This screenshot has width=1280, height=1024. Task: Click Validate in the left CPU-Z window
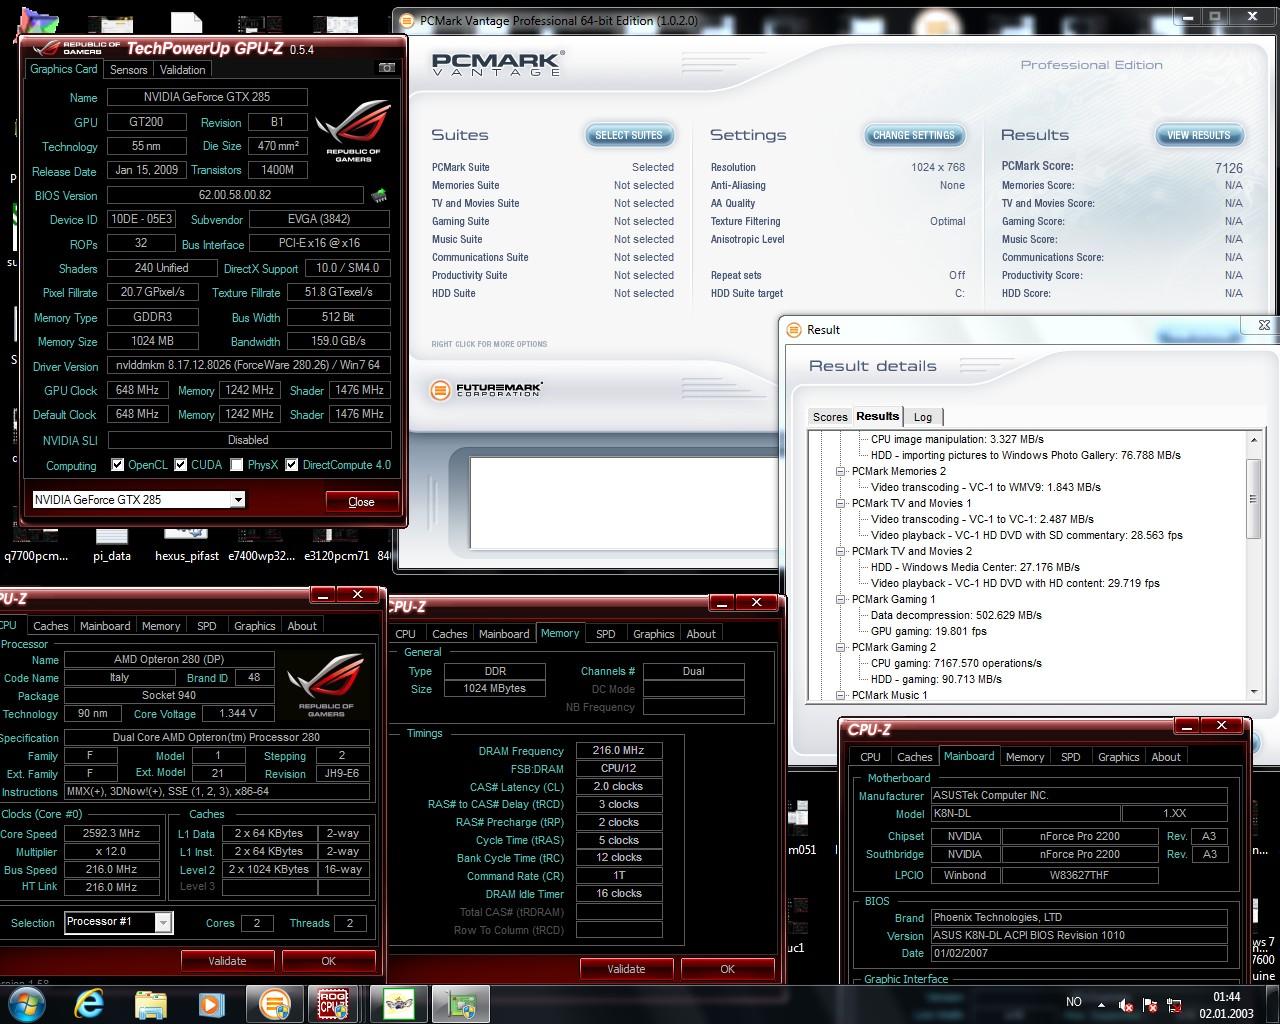pos(227,960)
